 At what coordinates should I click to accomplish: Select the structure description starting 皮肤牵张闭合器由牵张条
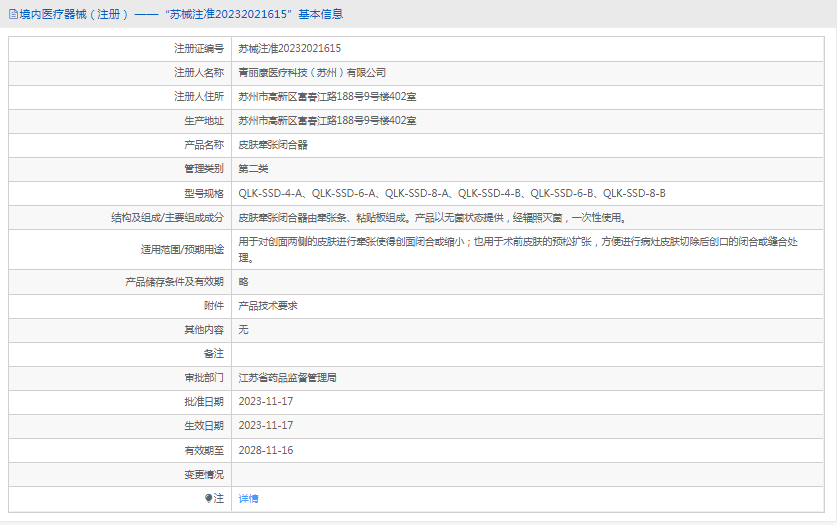pyautogui.click(x=432, y=217)
